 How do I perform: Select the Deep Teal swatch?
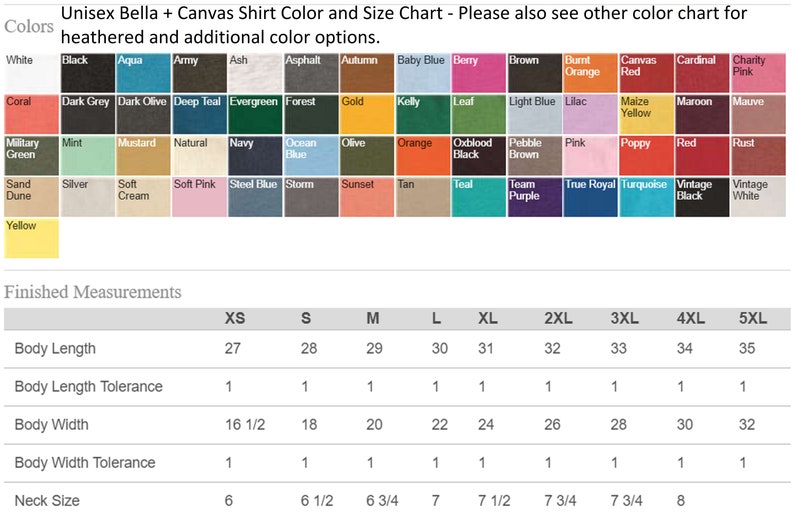[200, 114]
